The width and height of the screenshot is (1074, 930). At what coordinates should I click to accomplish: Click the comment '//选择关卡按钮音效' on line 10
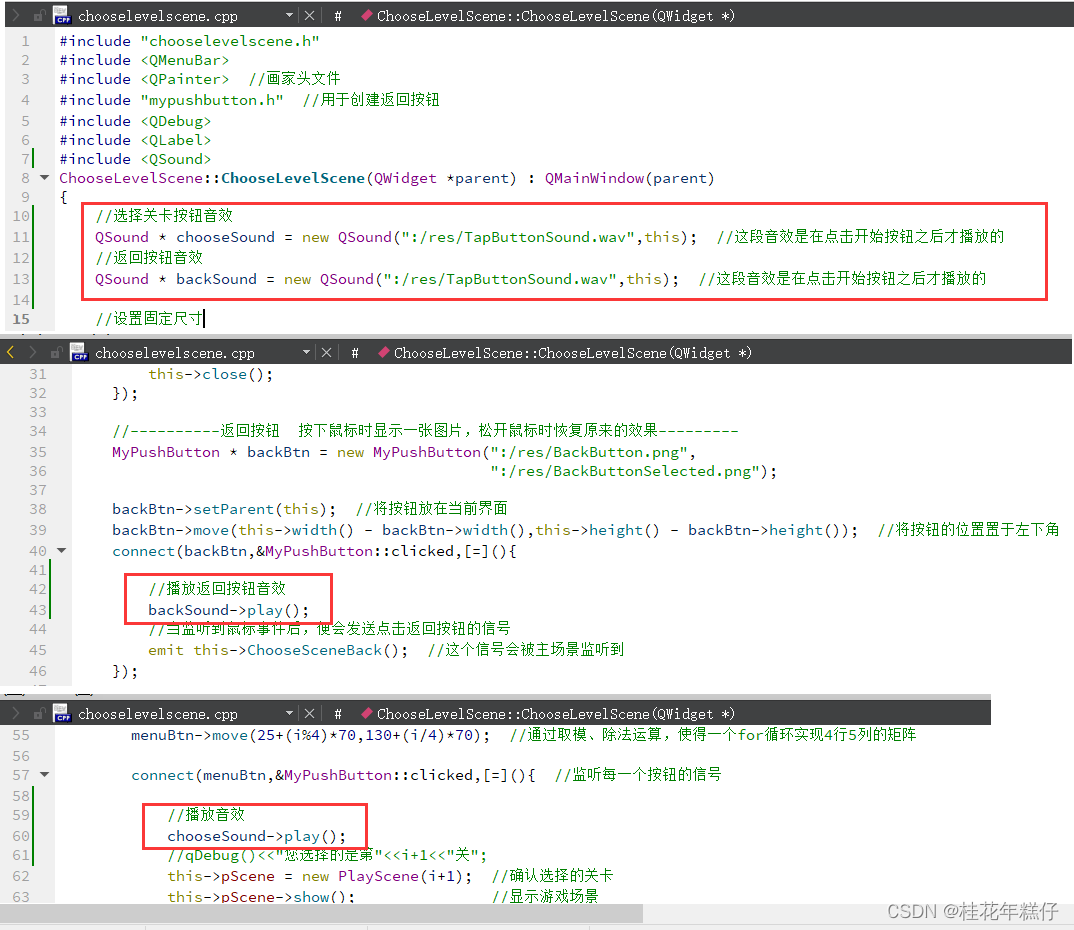coord(164,216)
